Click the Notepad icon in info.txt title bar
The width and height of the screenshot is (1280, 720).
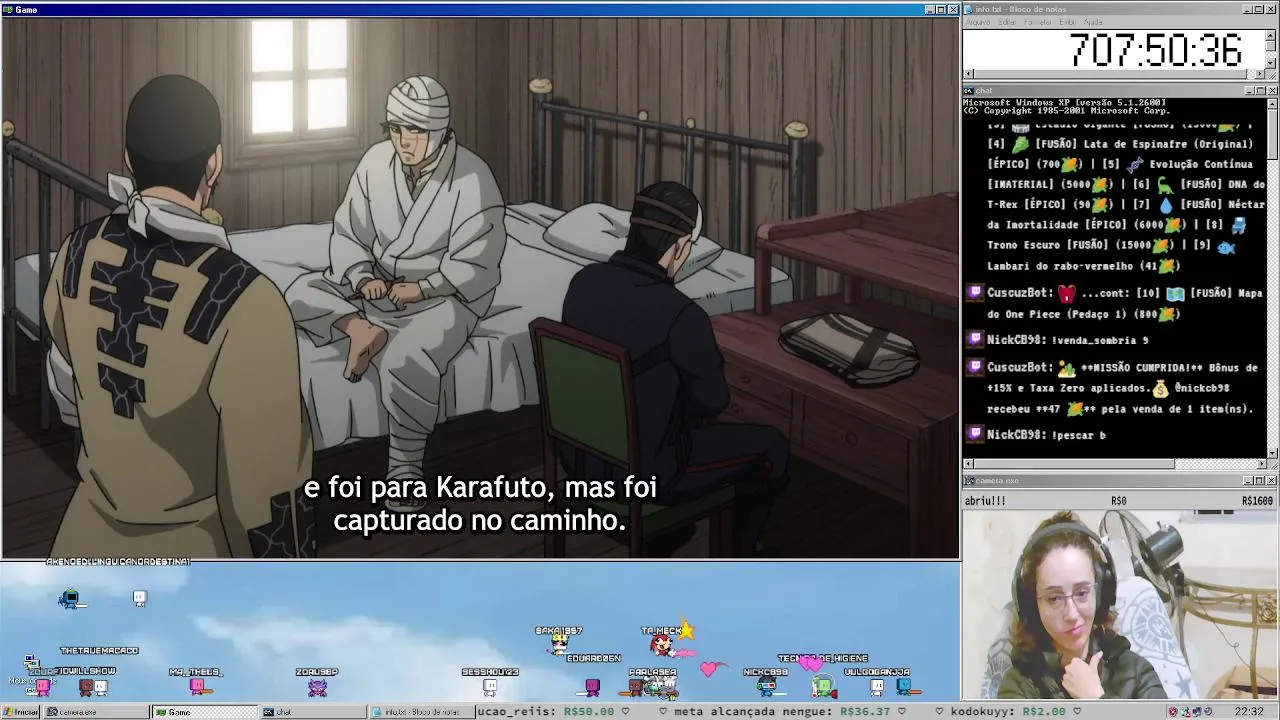click(x=969, y=9)
